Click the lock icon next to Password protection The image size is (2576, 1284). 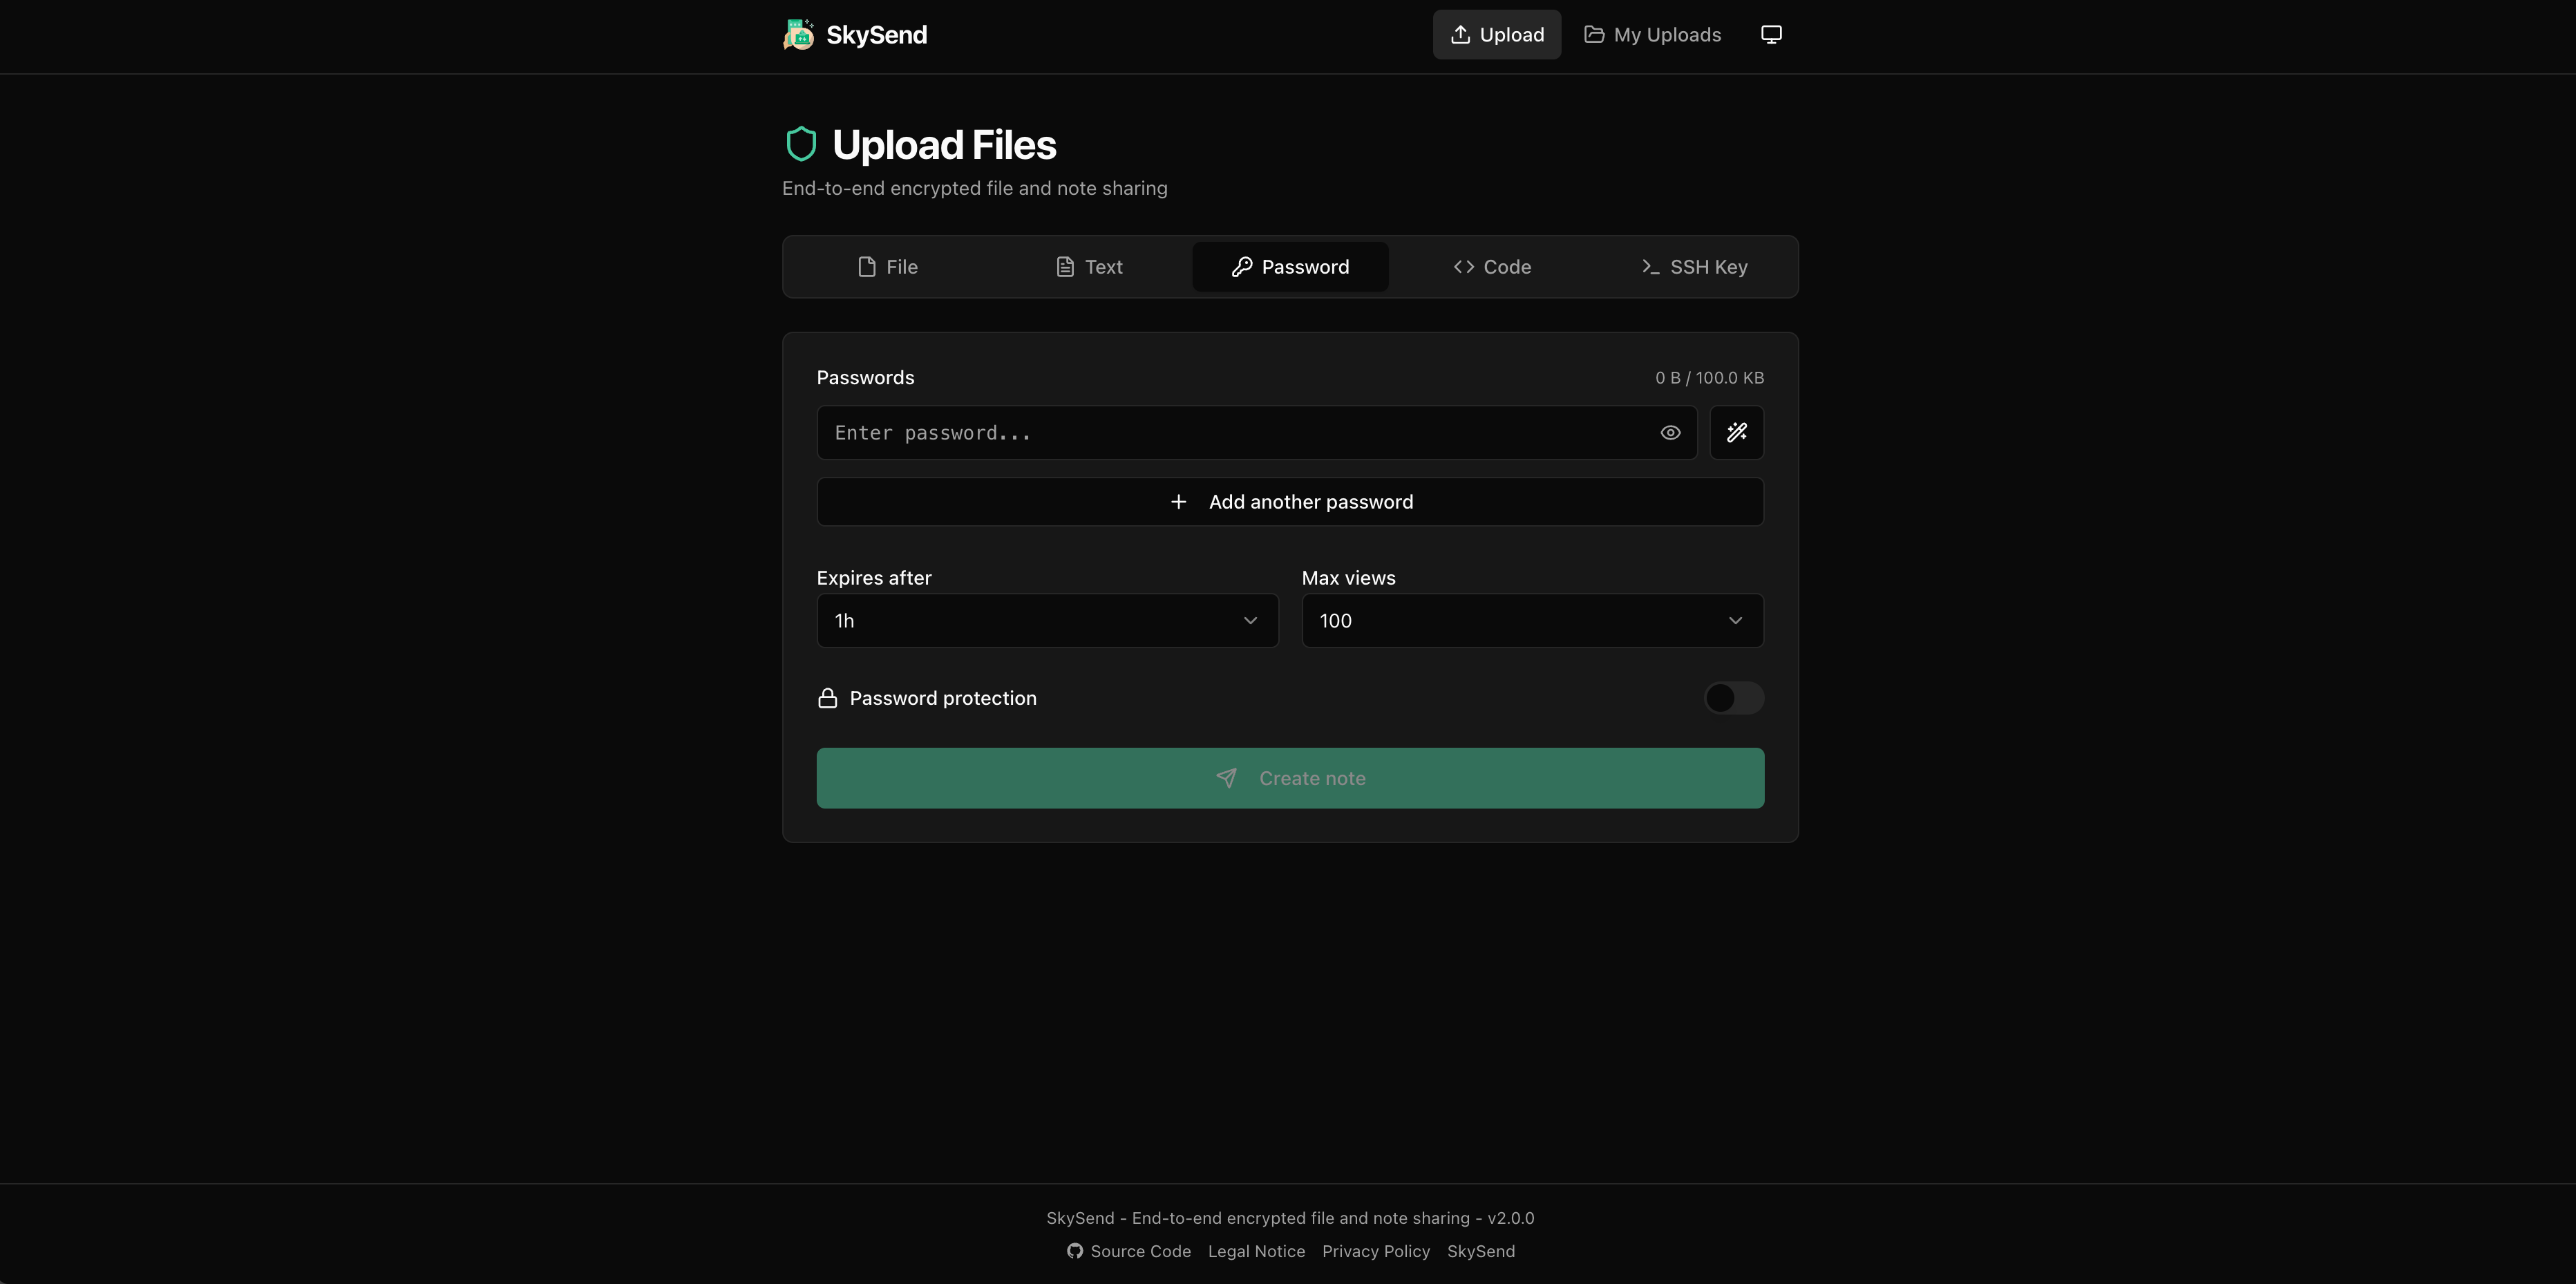[827, 698]
